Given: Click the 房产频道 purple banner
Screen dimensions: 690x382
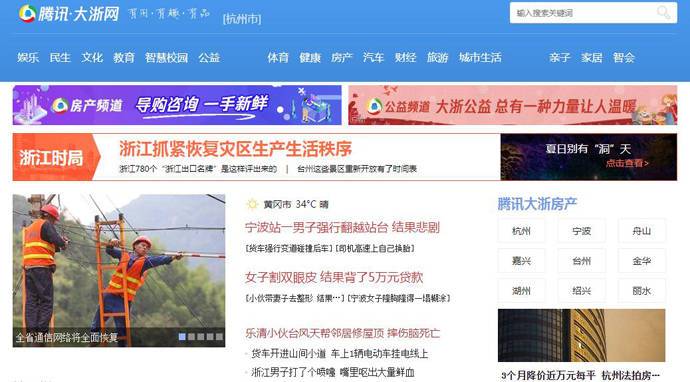Looking at the screenshot, I should 177,105.
